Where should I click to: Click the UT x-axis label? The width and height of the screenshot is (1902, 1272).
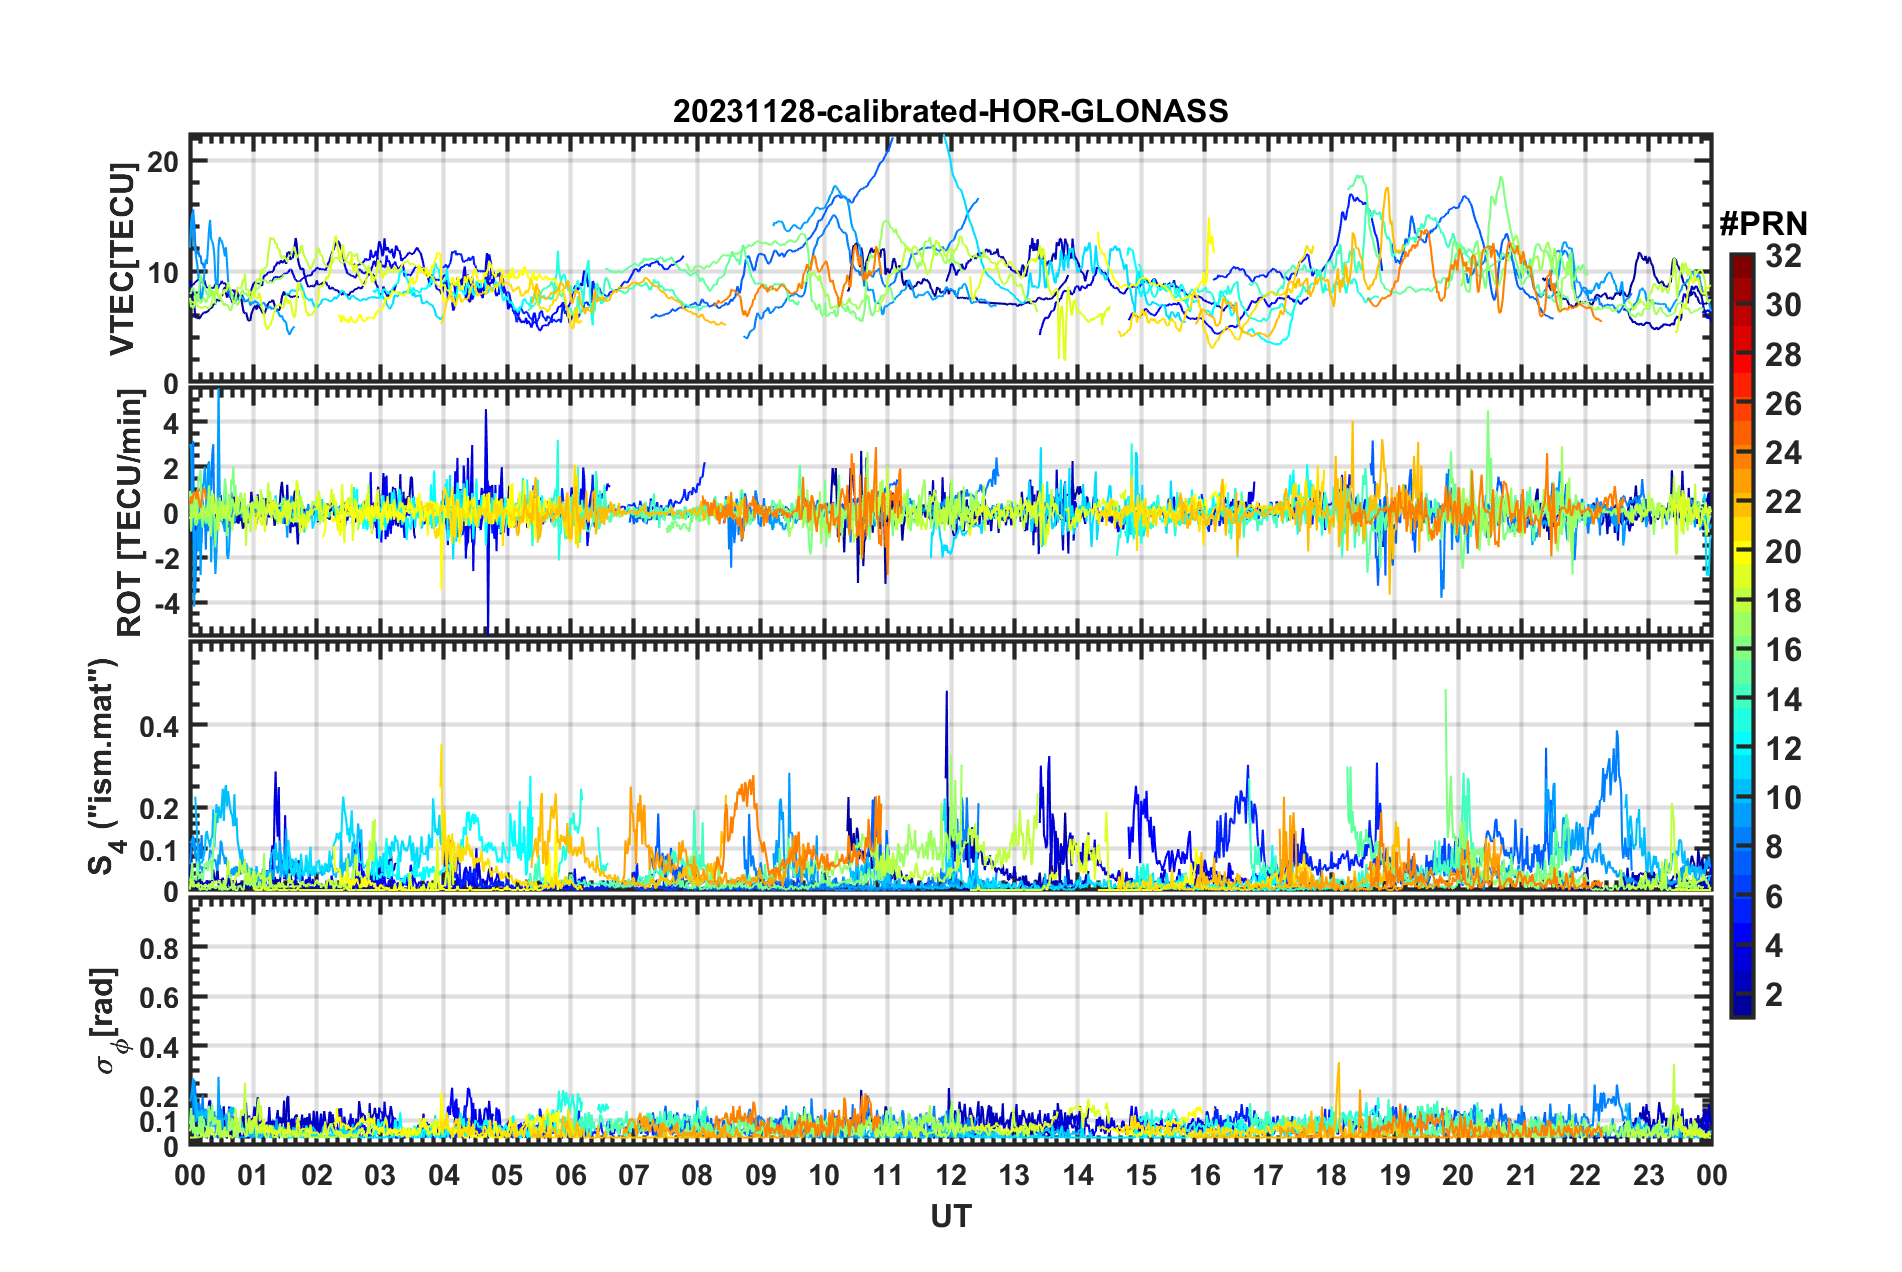(x=950, y=1216)
